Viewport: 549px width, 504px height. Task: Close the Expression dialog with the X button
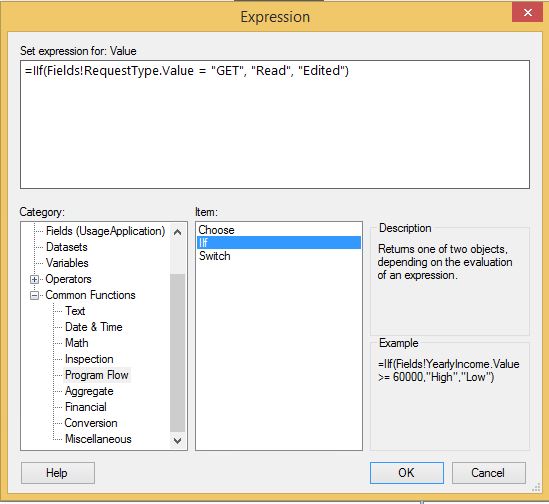coord(527,13)
